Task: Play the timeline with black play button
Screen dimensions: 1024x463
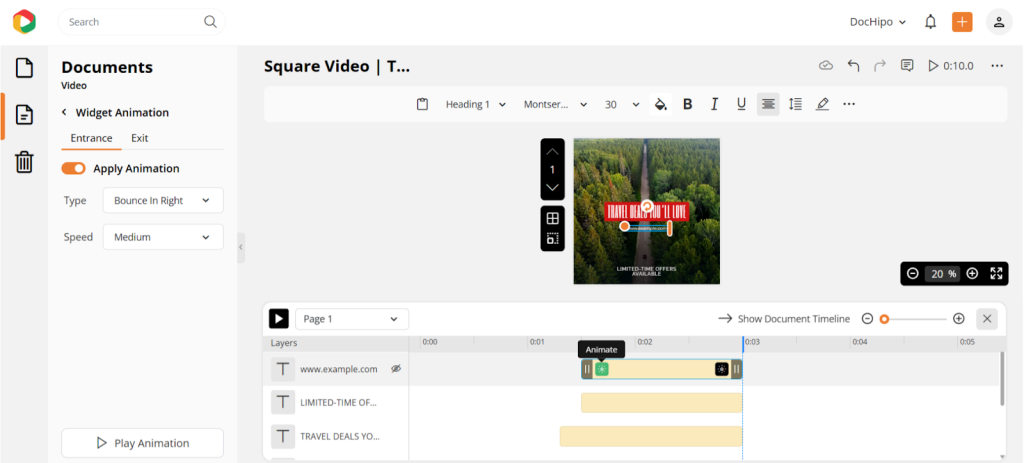Action: [x=279, y=319]
